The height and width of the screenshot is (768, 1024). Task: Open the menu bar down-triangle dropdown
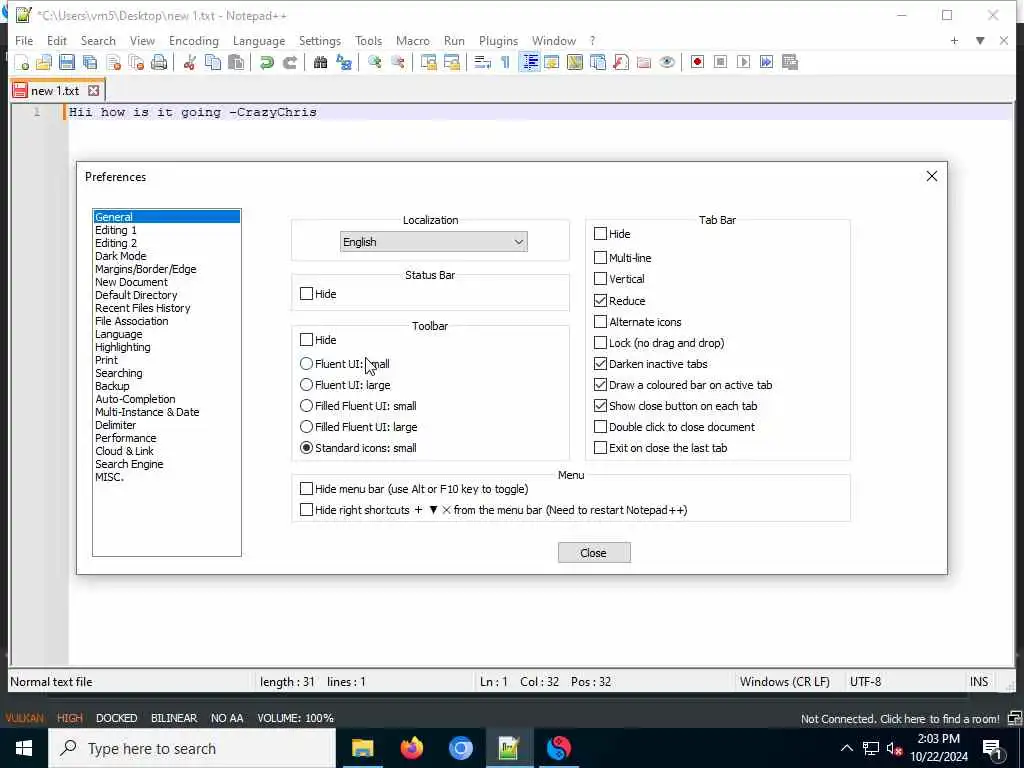pyautogui.click(x=980, y=40)
